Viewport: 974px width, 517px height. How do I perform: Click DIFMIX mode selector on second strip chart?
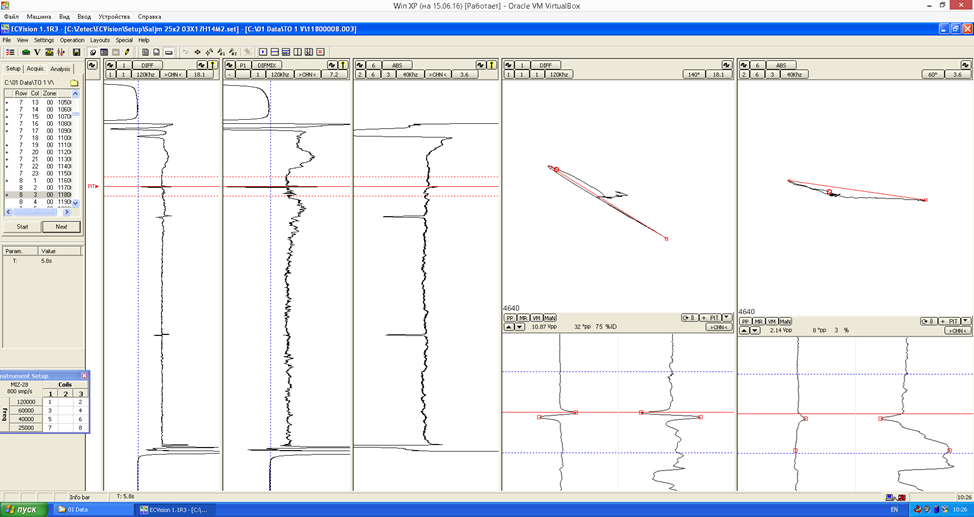pos(266,65)
